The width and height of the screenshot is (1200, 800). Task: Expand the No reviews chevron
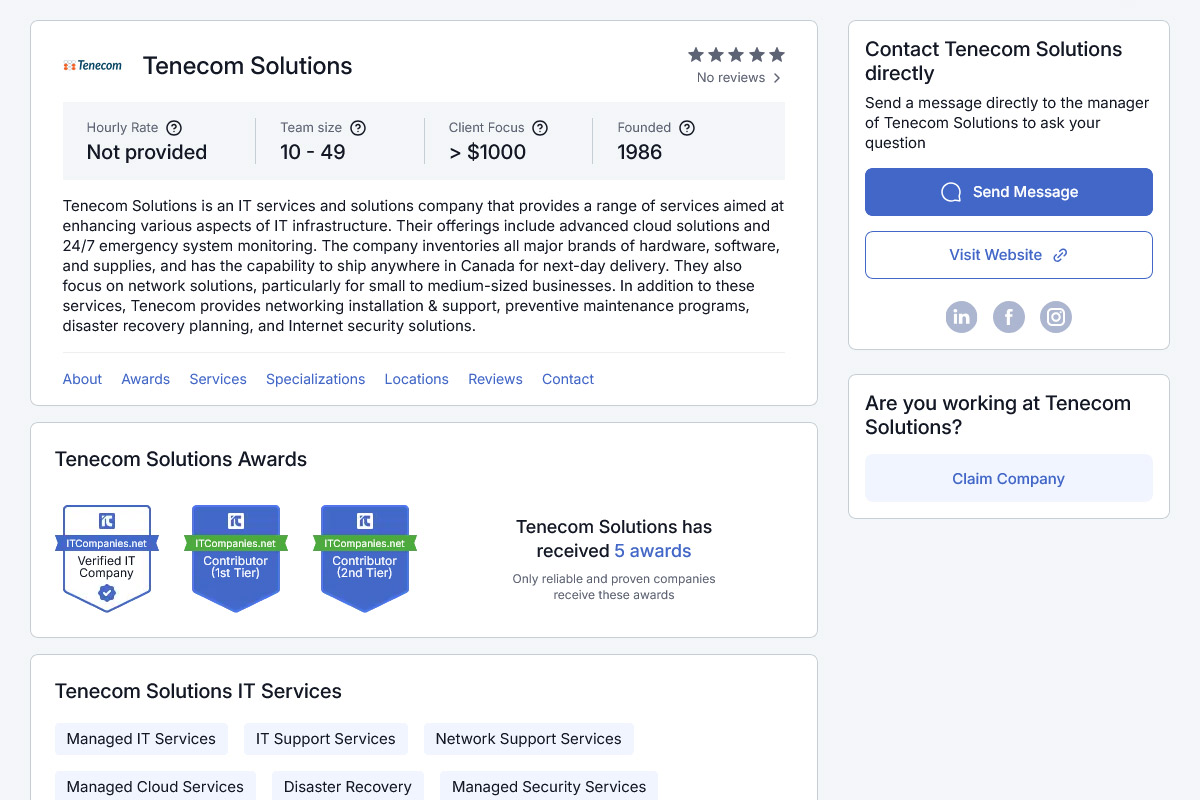(x=777, y=78)
